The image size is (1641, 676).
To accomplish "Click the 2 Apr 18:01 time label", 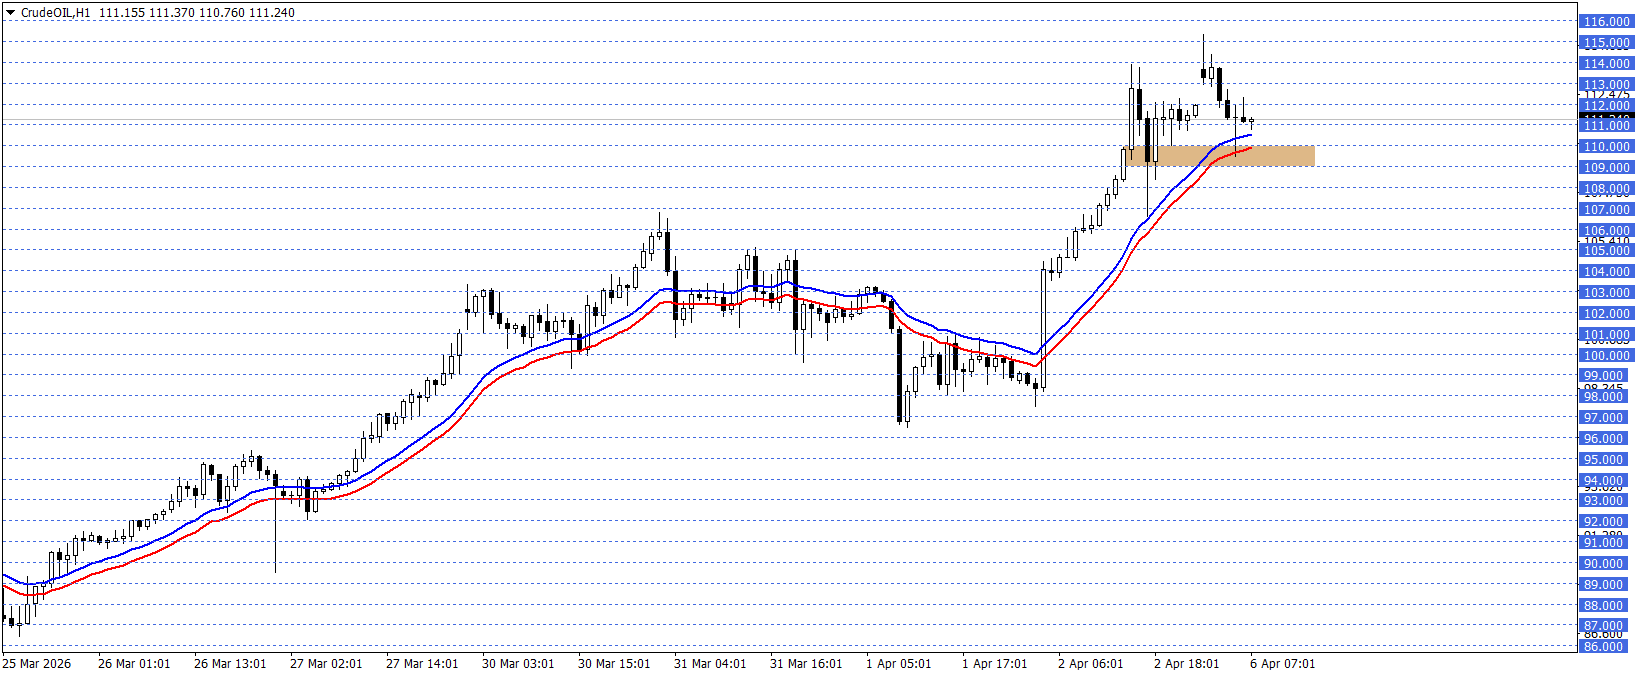I will [1186, 664].
